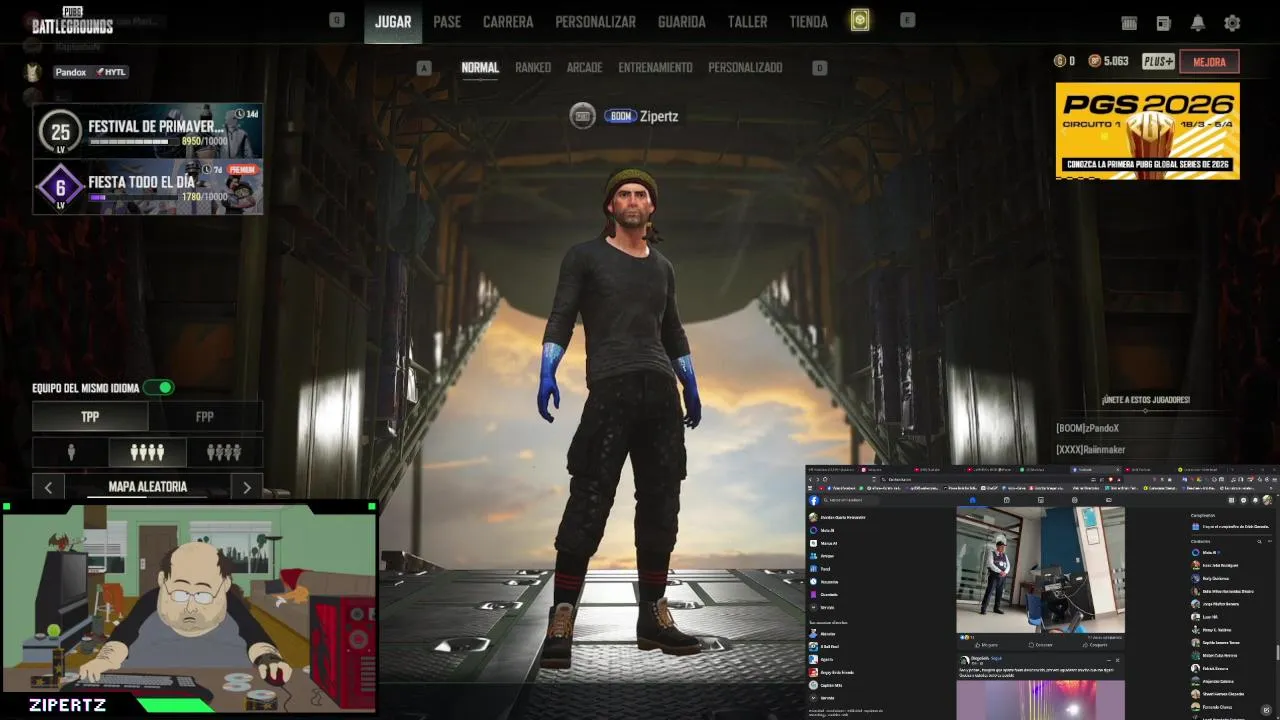Screen dimensions: 1280x720
Task: Click the browser address bar
Action: click(985, 479)
